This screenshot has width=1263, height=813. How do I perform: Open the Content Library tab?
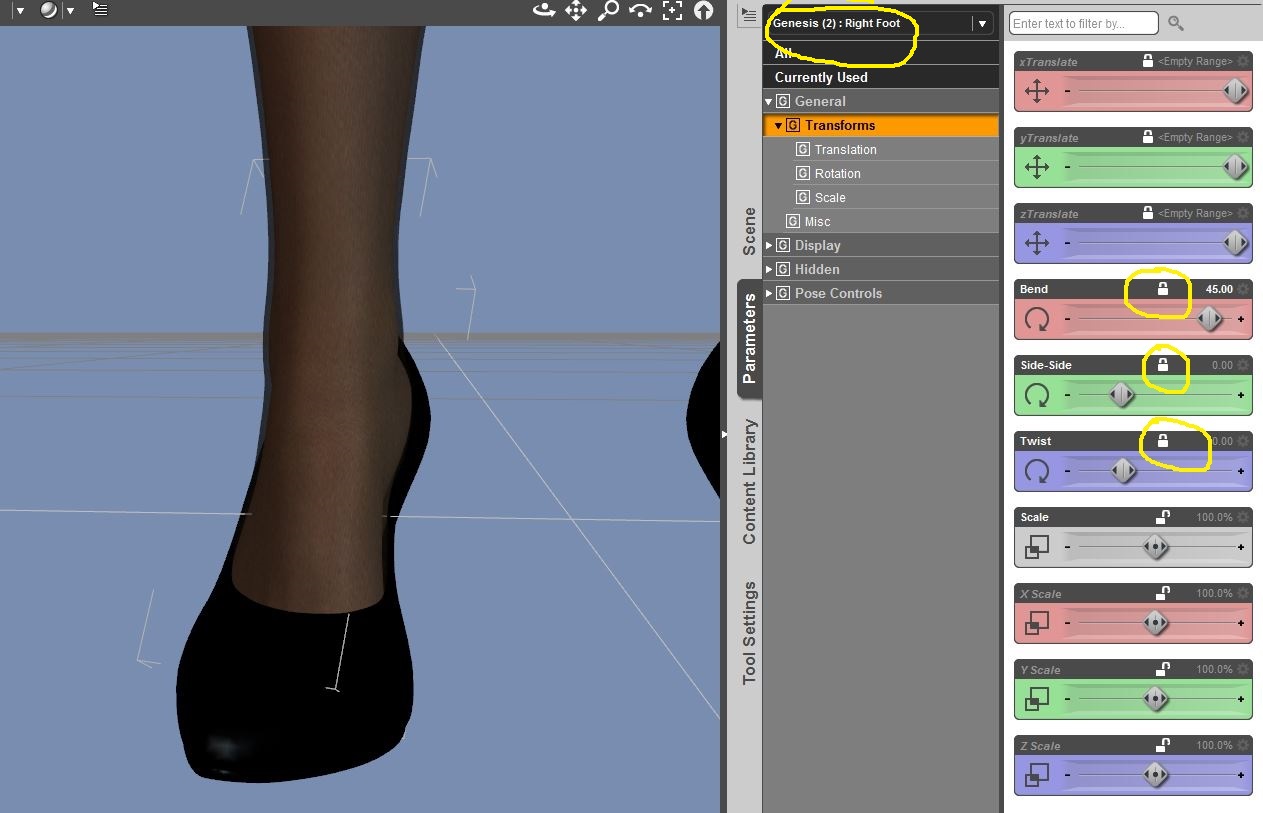[749, 481]
